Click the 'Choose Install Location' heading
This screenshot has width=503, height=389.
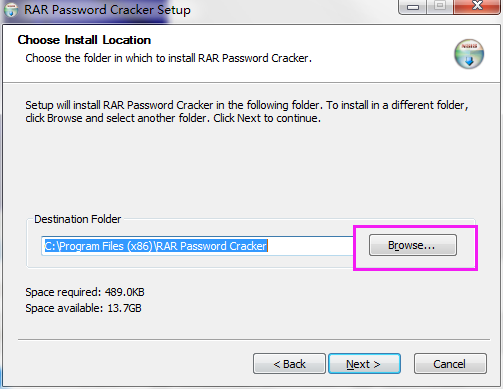click(x=84, y=40)
